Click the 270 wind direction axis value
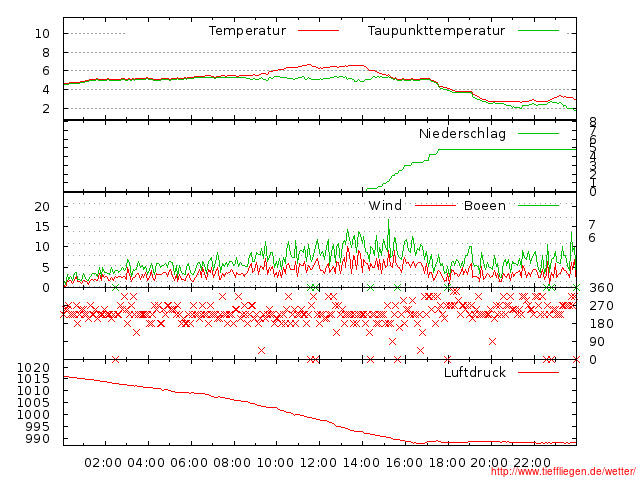 point(601,306)
